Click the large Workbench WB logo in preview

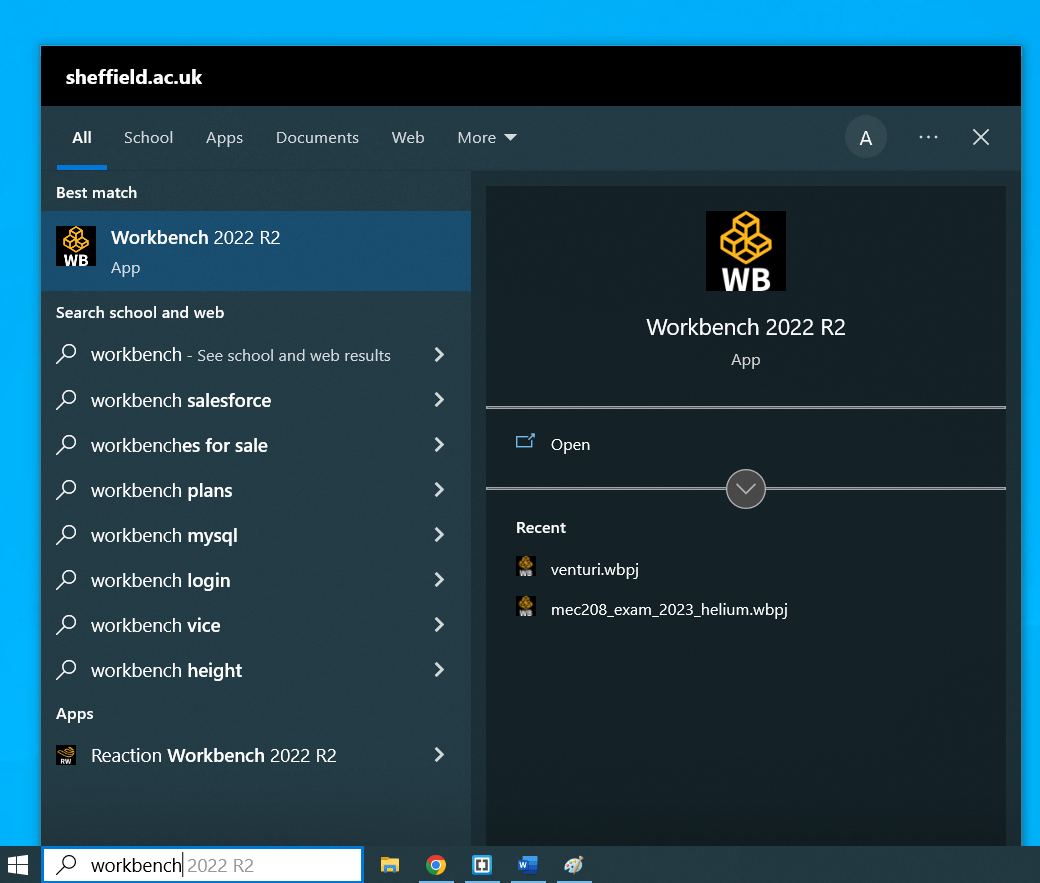746,251
